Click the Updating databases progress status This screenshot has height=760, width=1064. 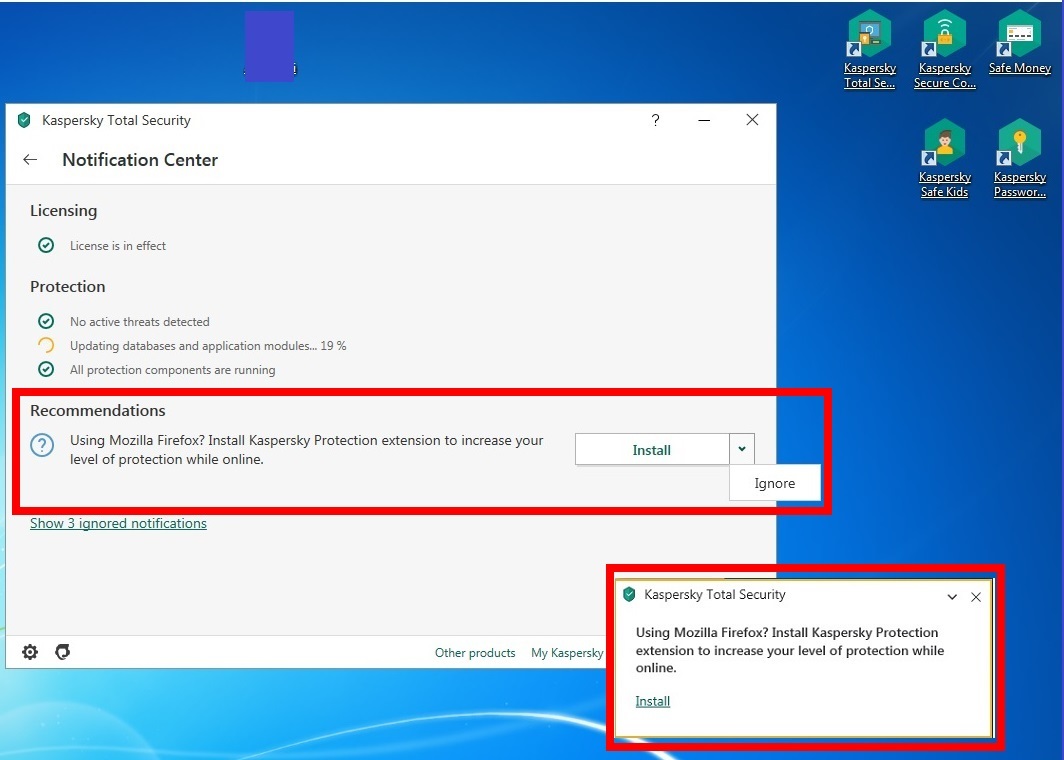pyautogui.click(x=207, y=346)
